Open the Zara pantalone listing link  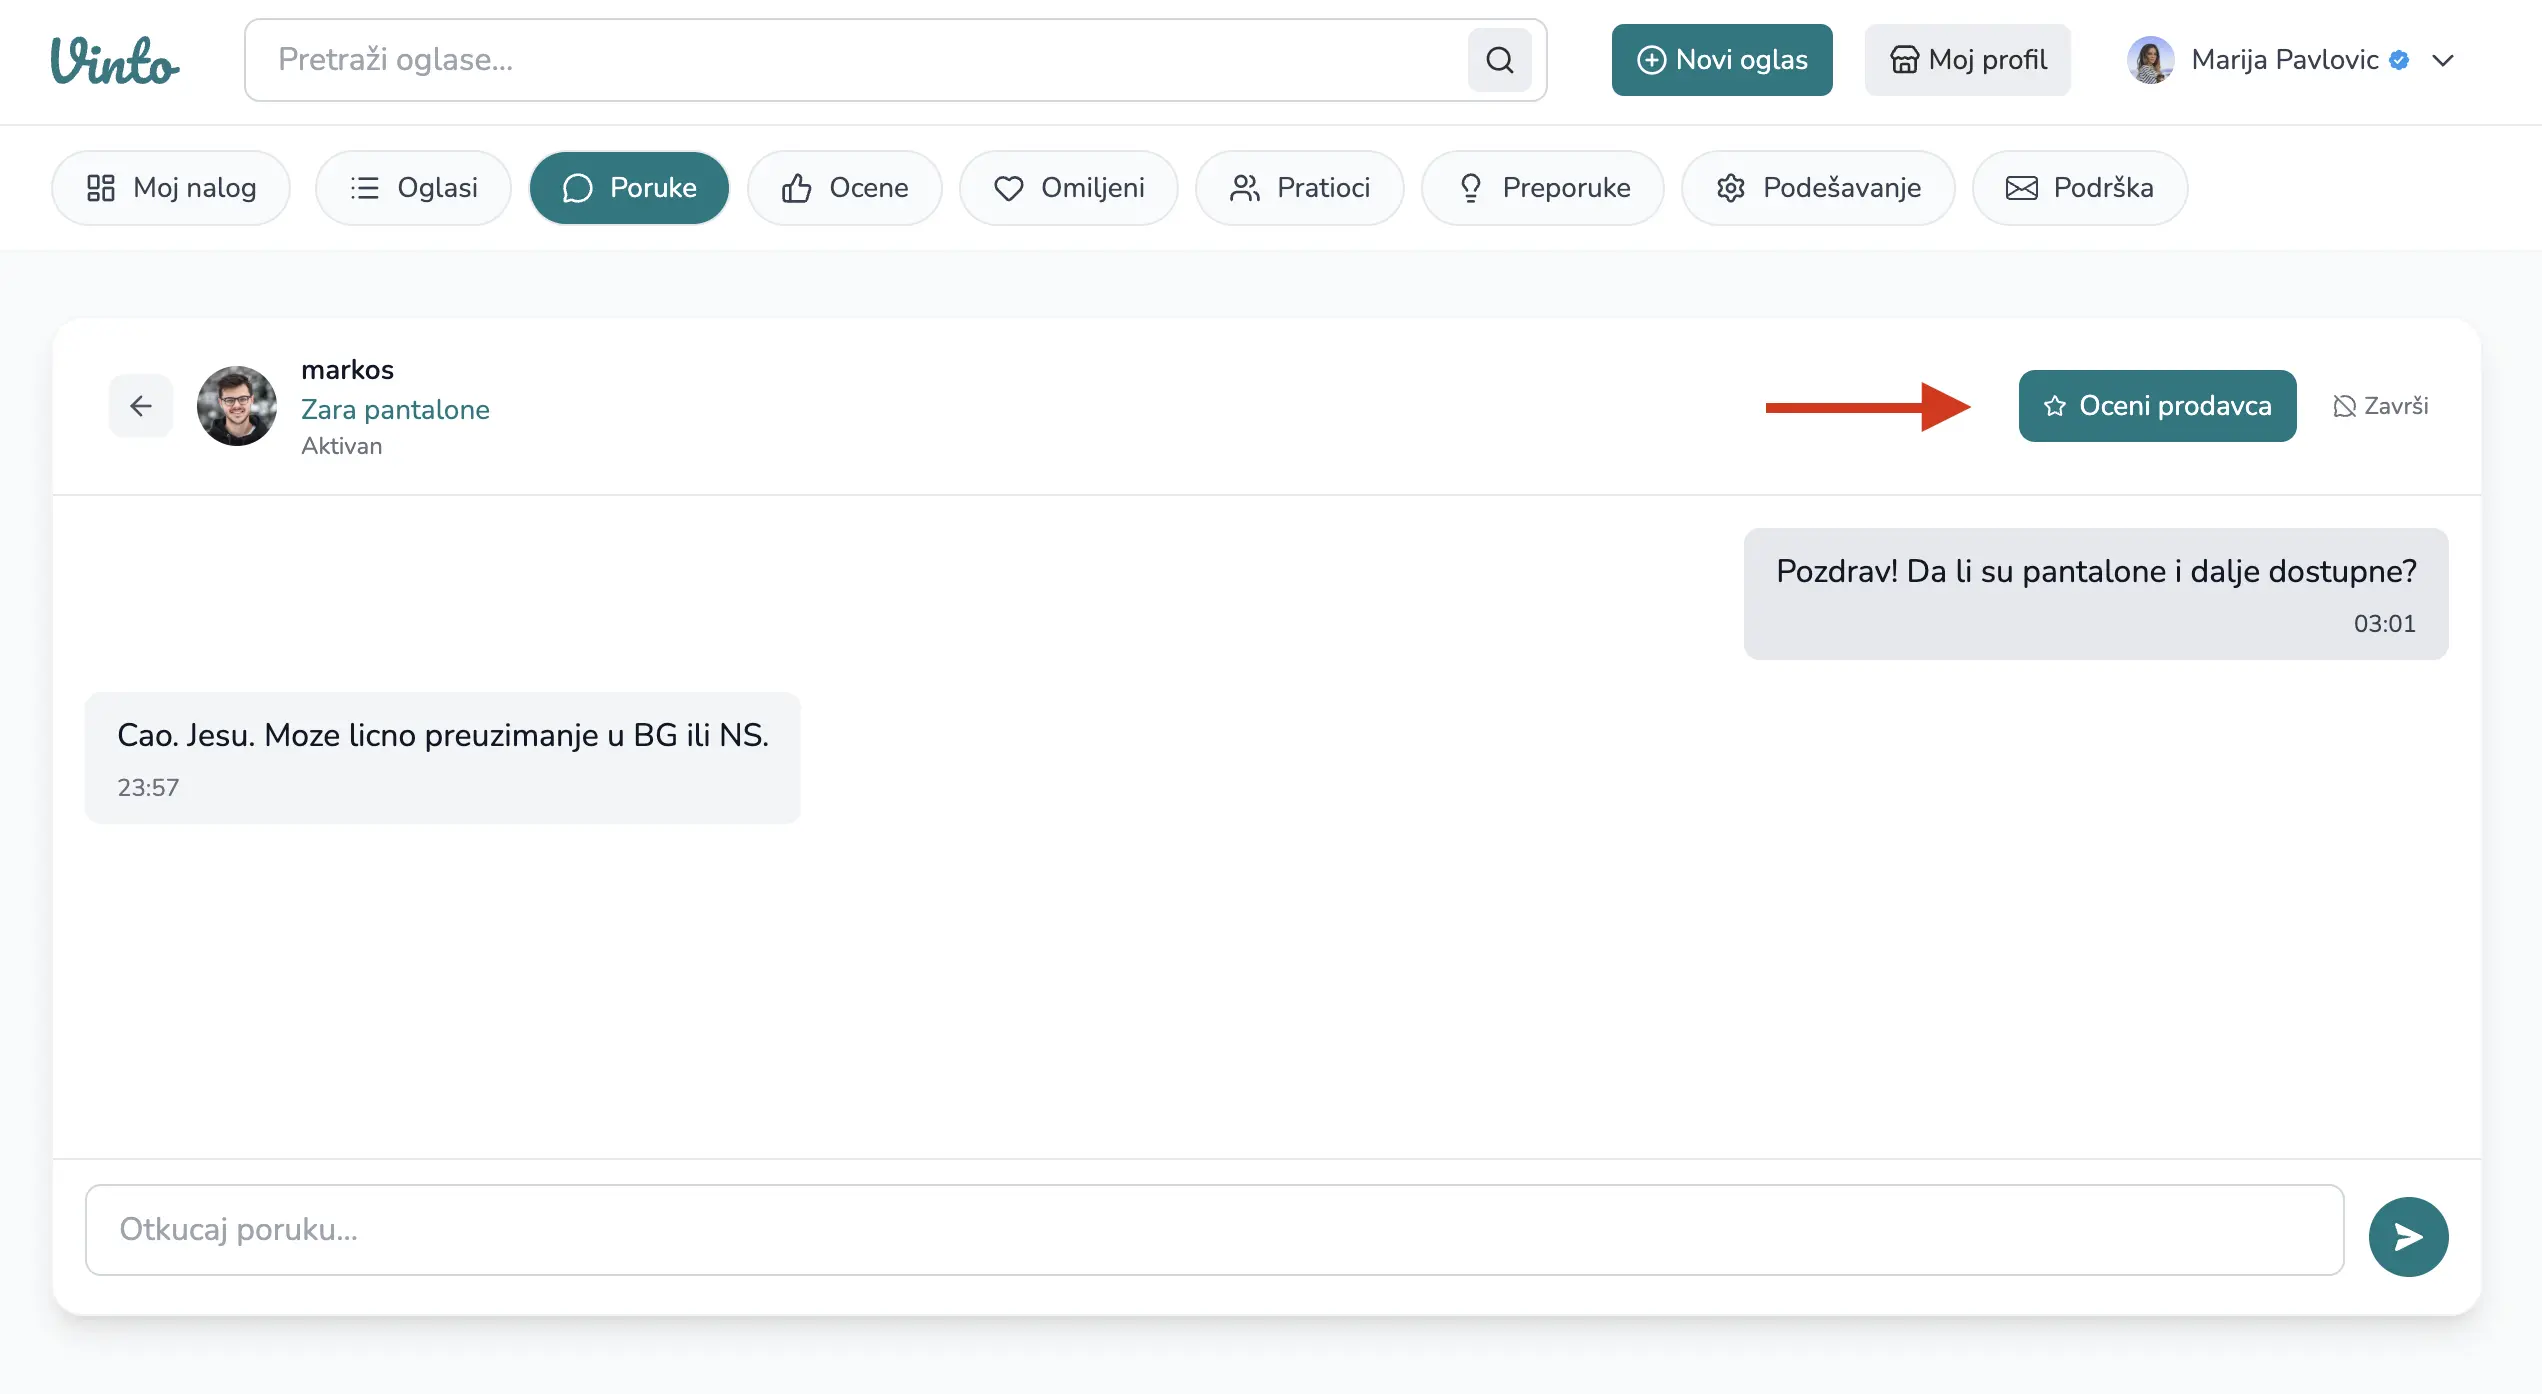pos(395,410)
